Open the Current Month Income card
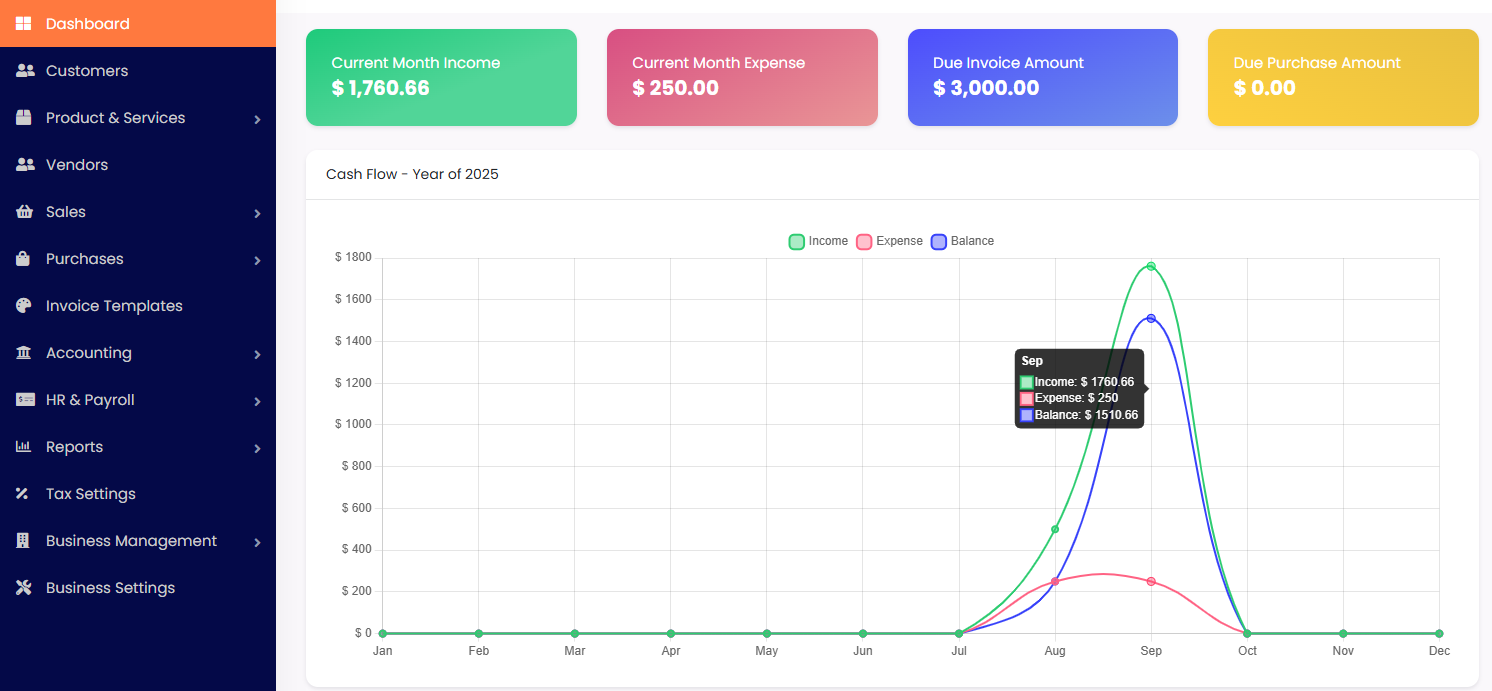The height and width of the screenshot is (691, 1492). [x=441, y=77]
